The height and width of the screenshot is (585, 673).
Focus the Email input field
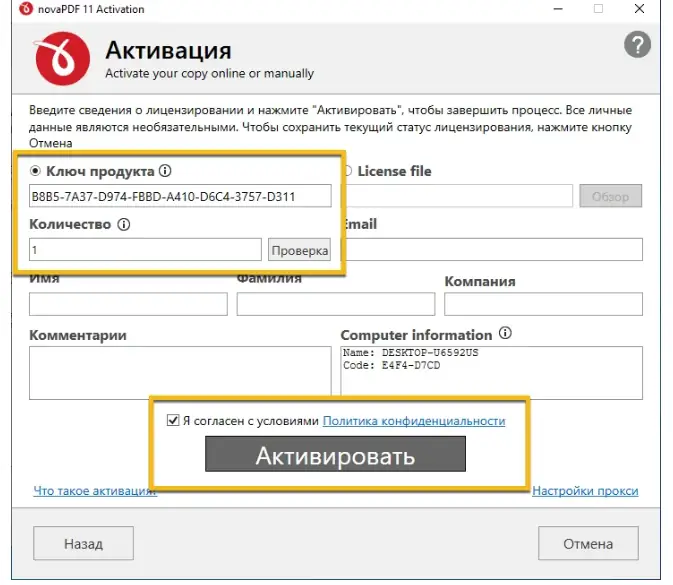(x=493, y=249)
